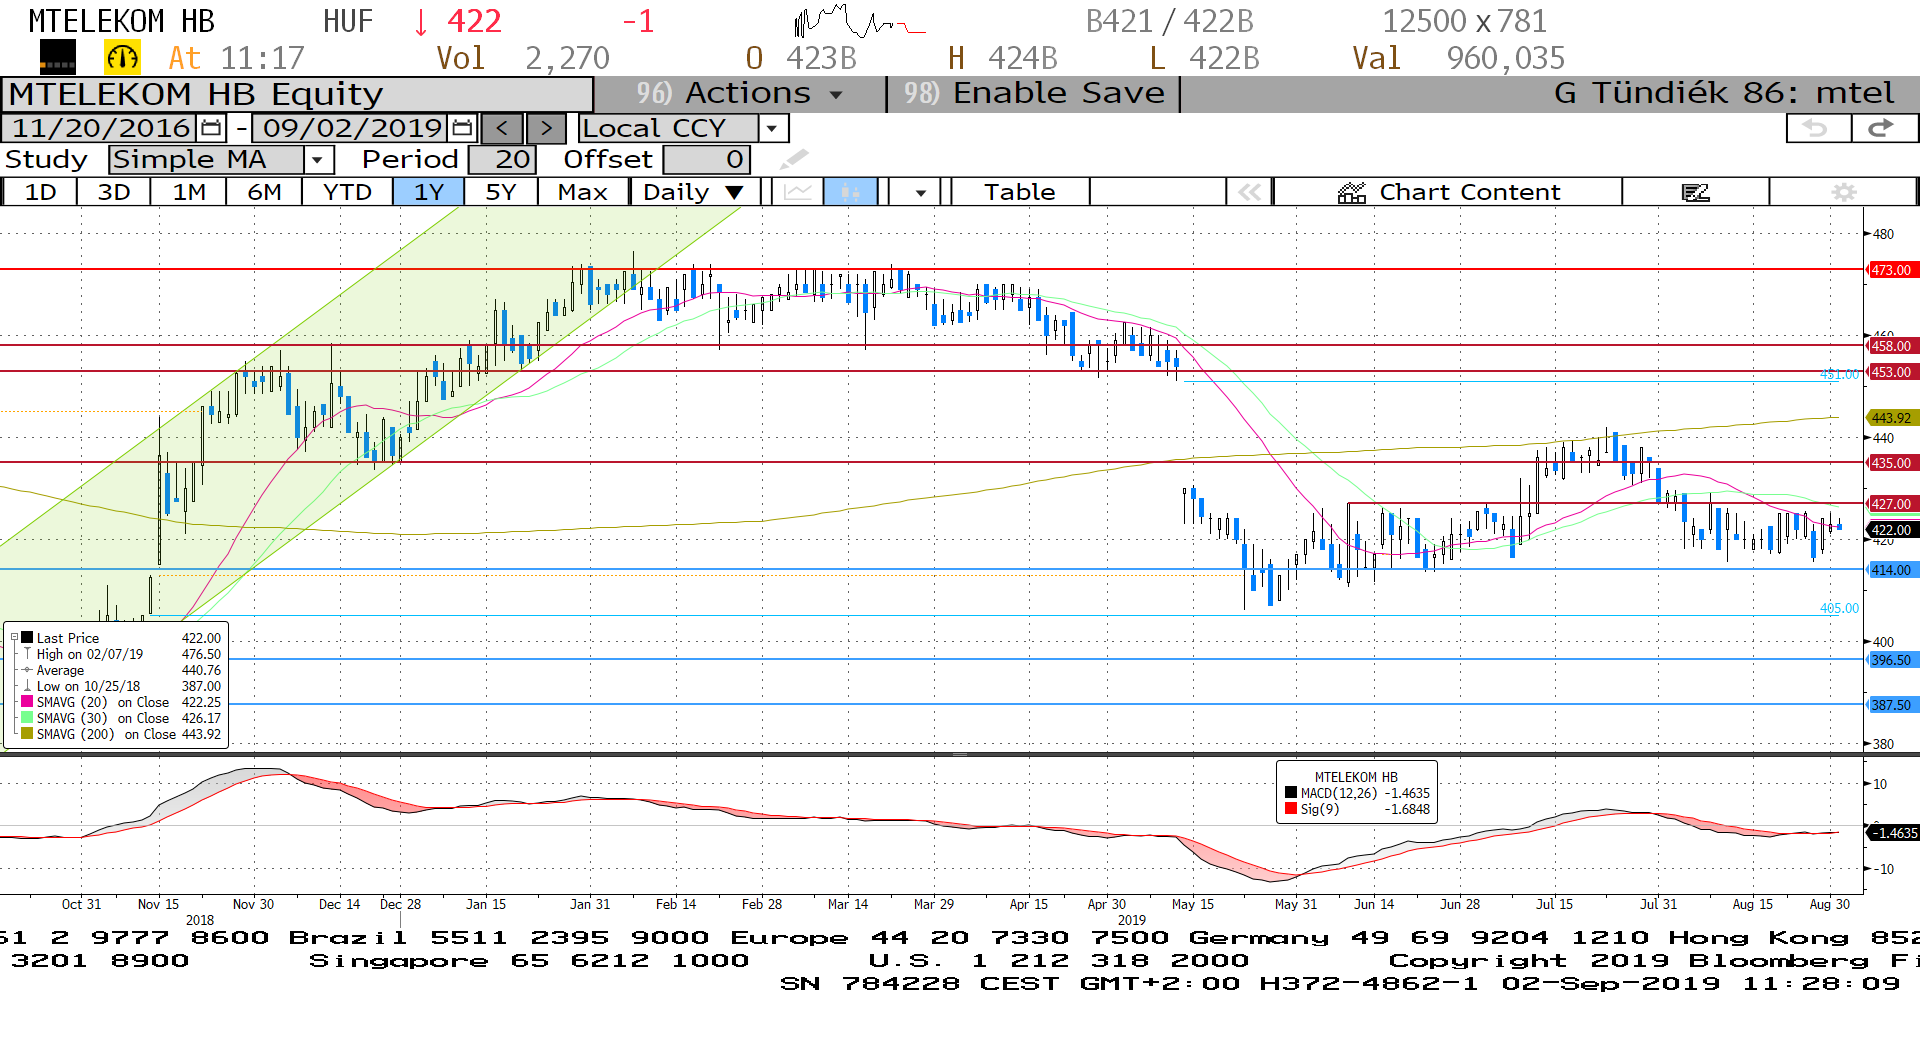Viewport: 1920px width, 1039px height.
Task: Click SMAVG (20) magenta legend swatch
Action: pos(27,702)
